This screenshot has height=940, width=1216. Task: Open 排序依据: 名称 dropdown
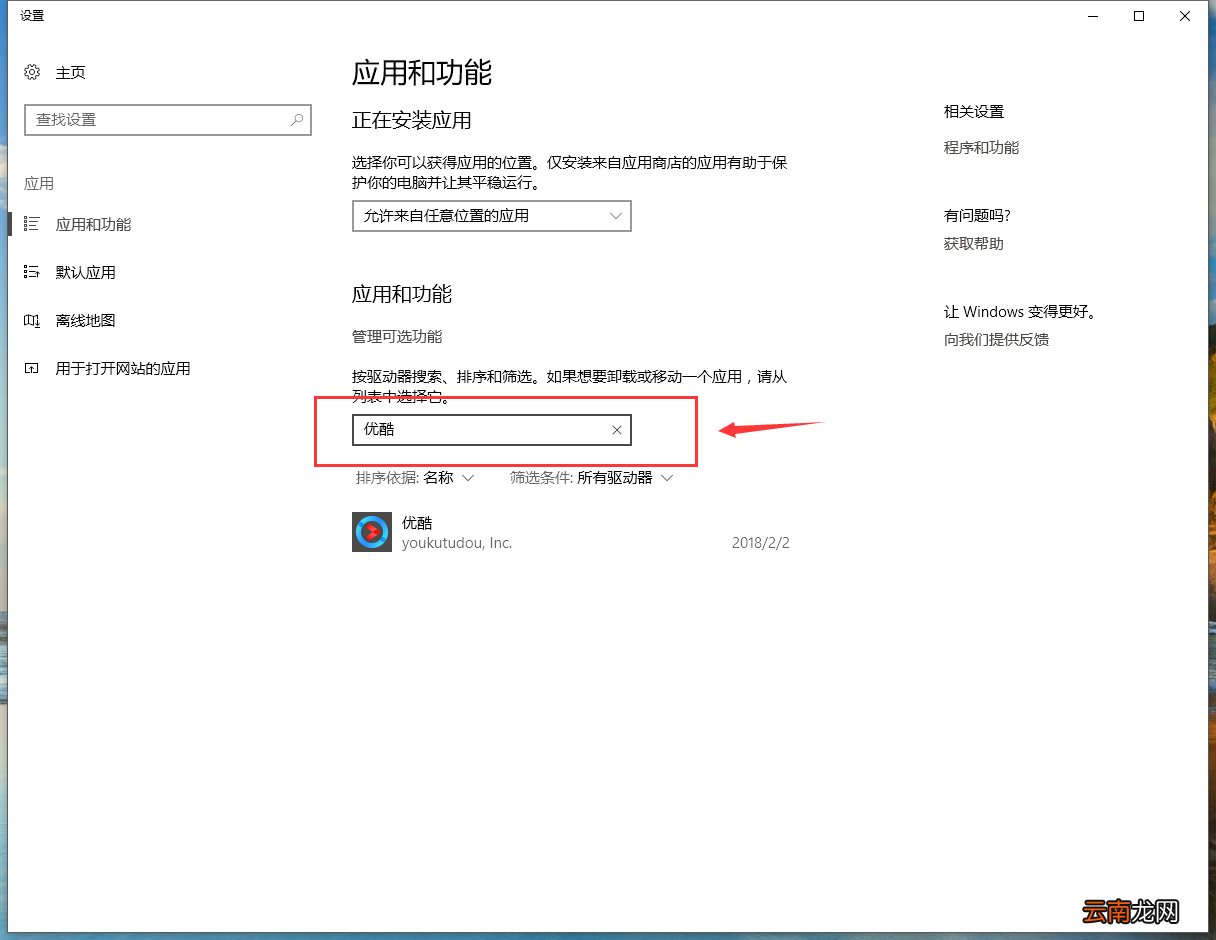click(x=415, y=478)
